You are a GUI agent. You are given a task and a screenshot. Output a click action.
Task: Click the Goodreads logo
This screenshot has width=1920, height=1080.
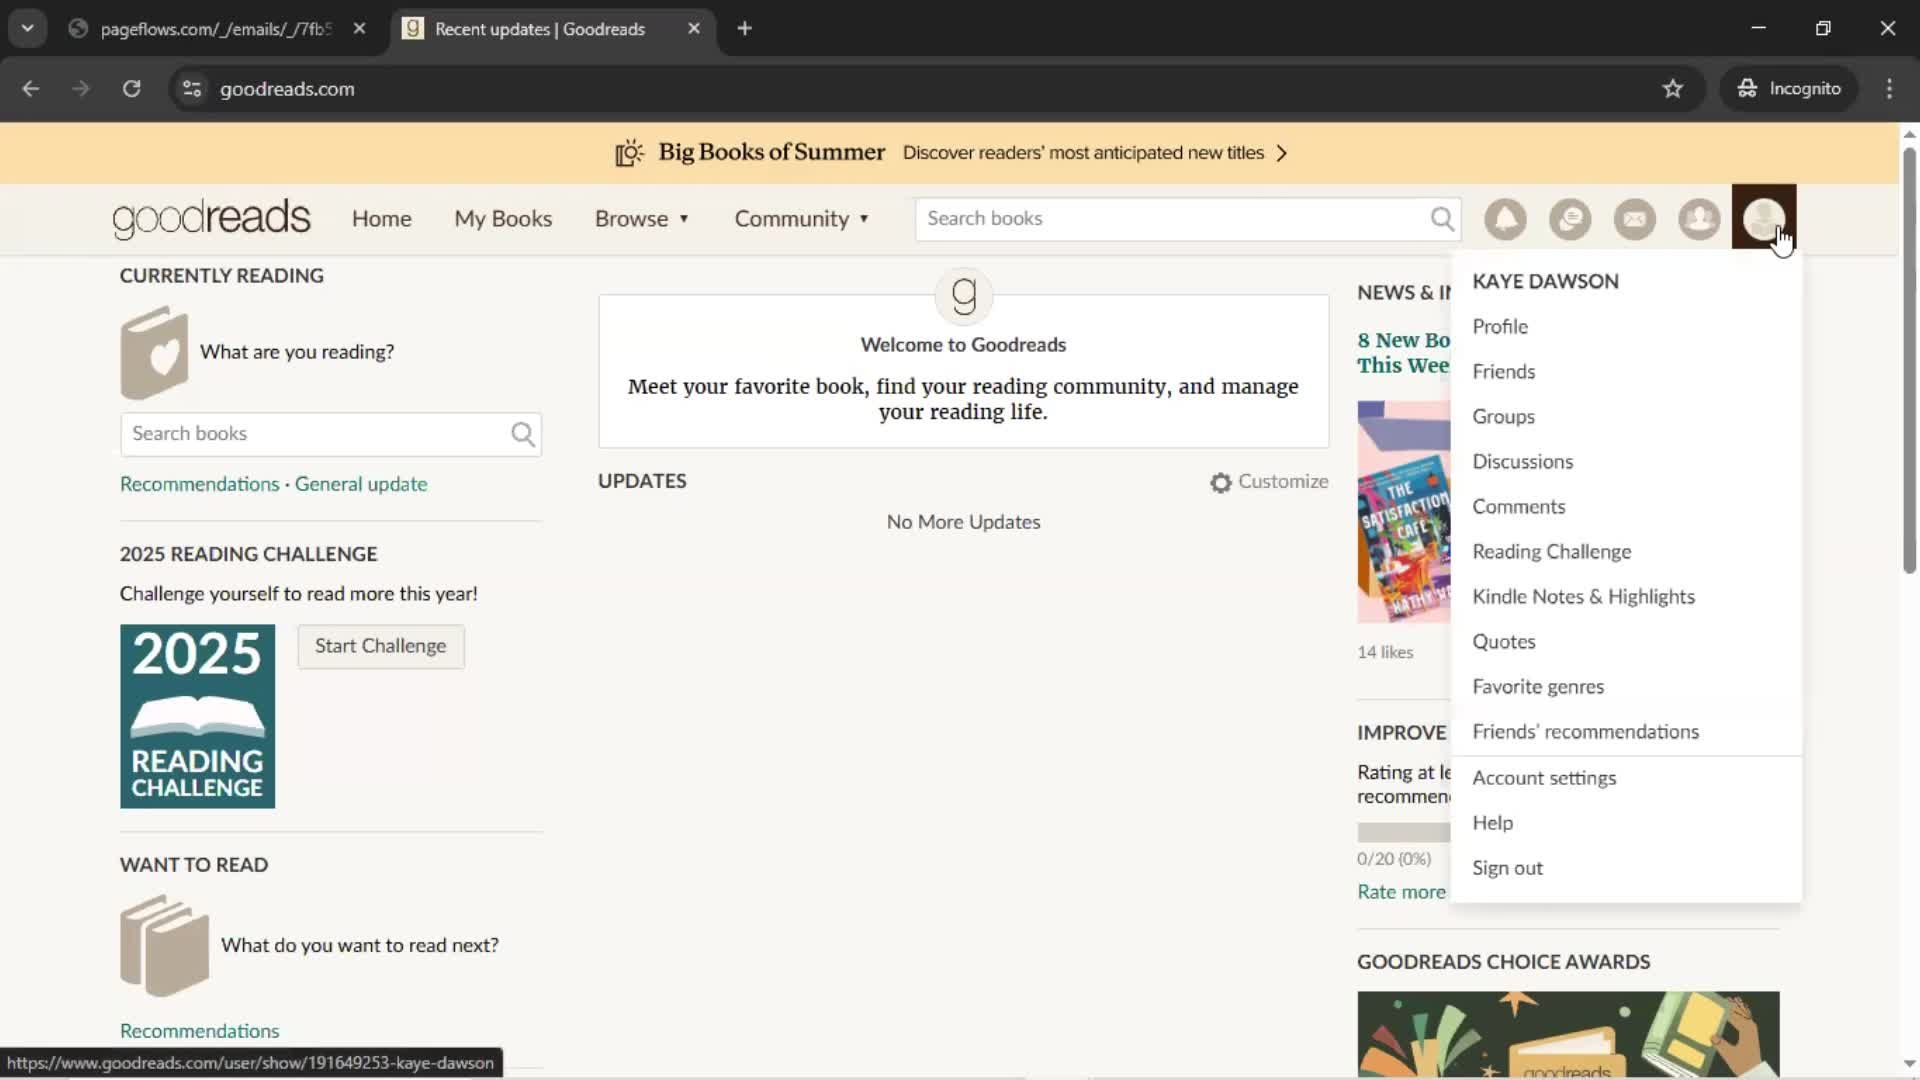pos(211,219)
